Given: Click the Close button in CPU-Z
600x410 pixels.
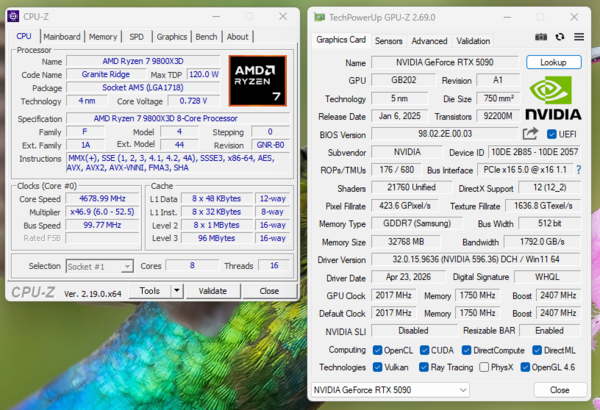Looking at the screenshot, I should click(x=269, y=291).
